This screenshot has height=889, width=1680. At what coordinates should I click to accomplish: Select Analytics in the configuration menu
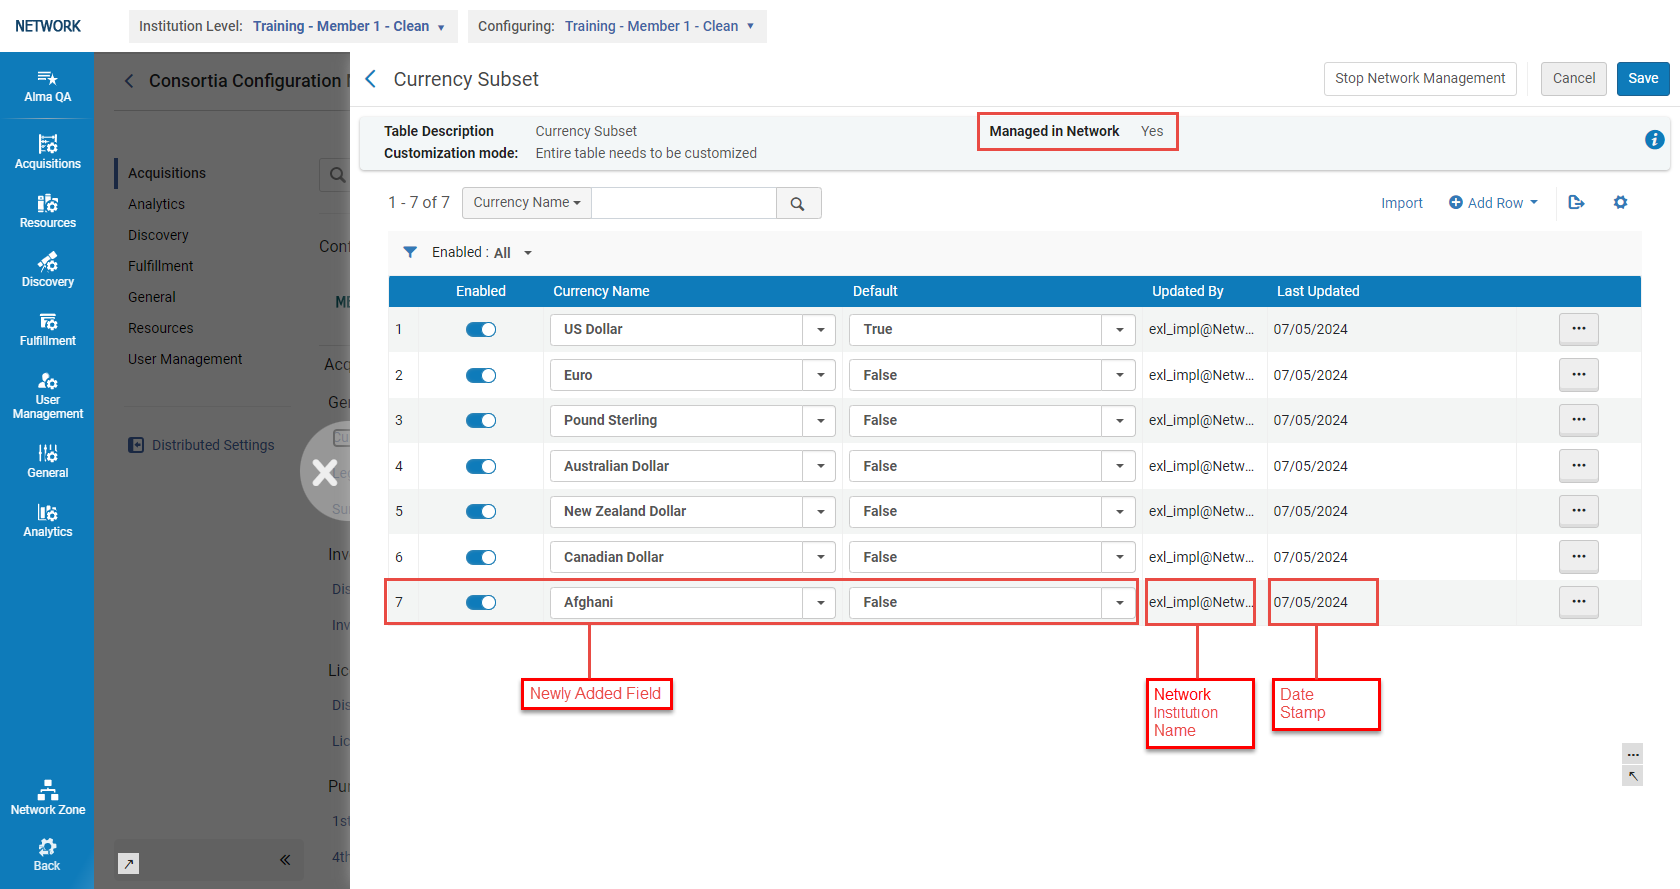pos(156,204)
